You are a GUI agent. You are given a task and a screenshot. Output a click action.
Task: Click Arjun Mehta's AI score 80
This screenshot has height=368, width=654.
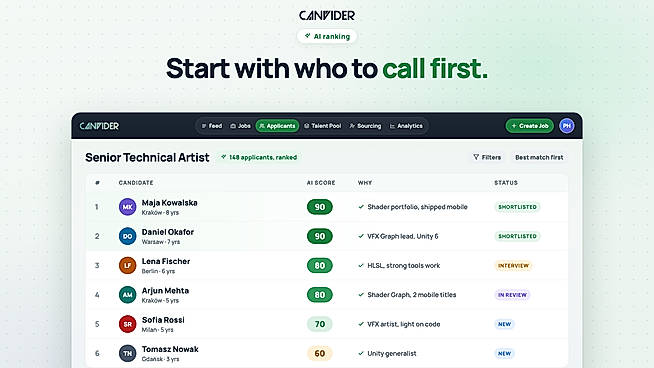pyautogui.click(x=319, y=295)
